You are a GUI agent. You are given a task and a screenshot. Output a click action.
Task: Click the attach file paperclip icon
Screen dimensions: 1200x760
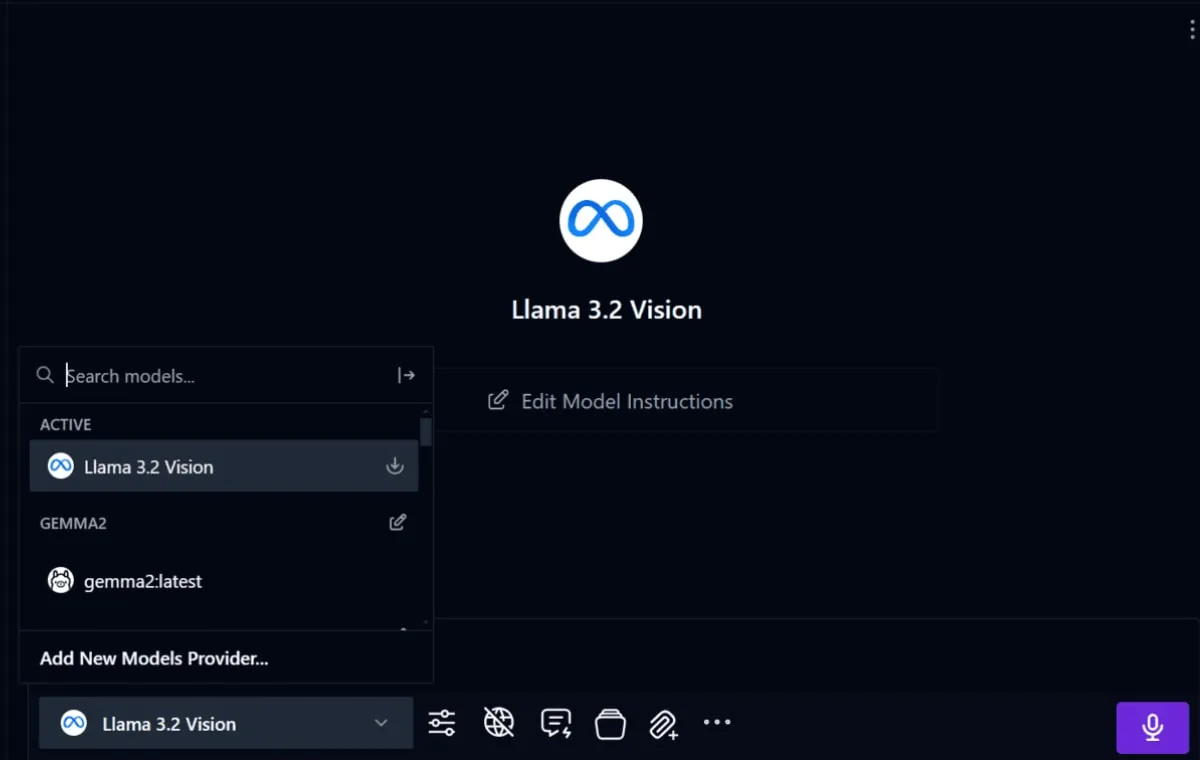(664, 724)
